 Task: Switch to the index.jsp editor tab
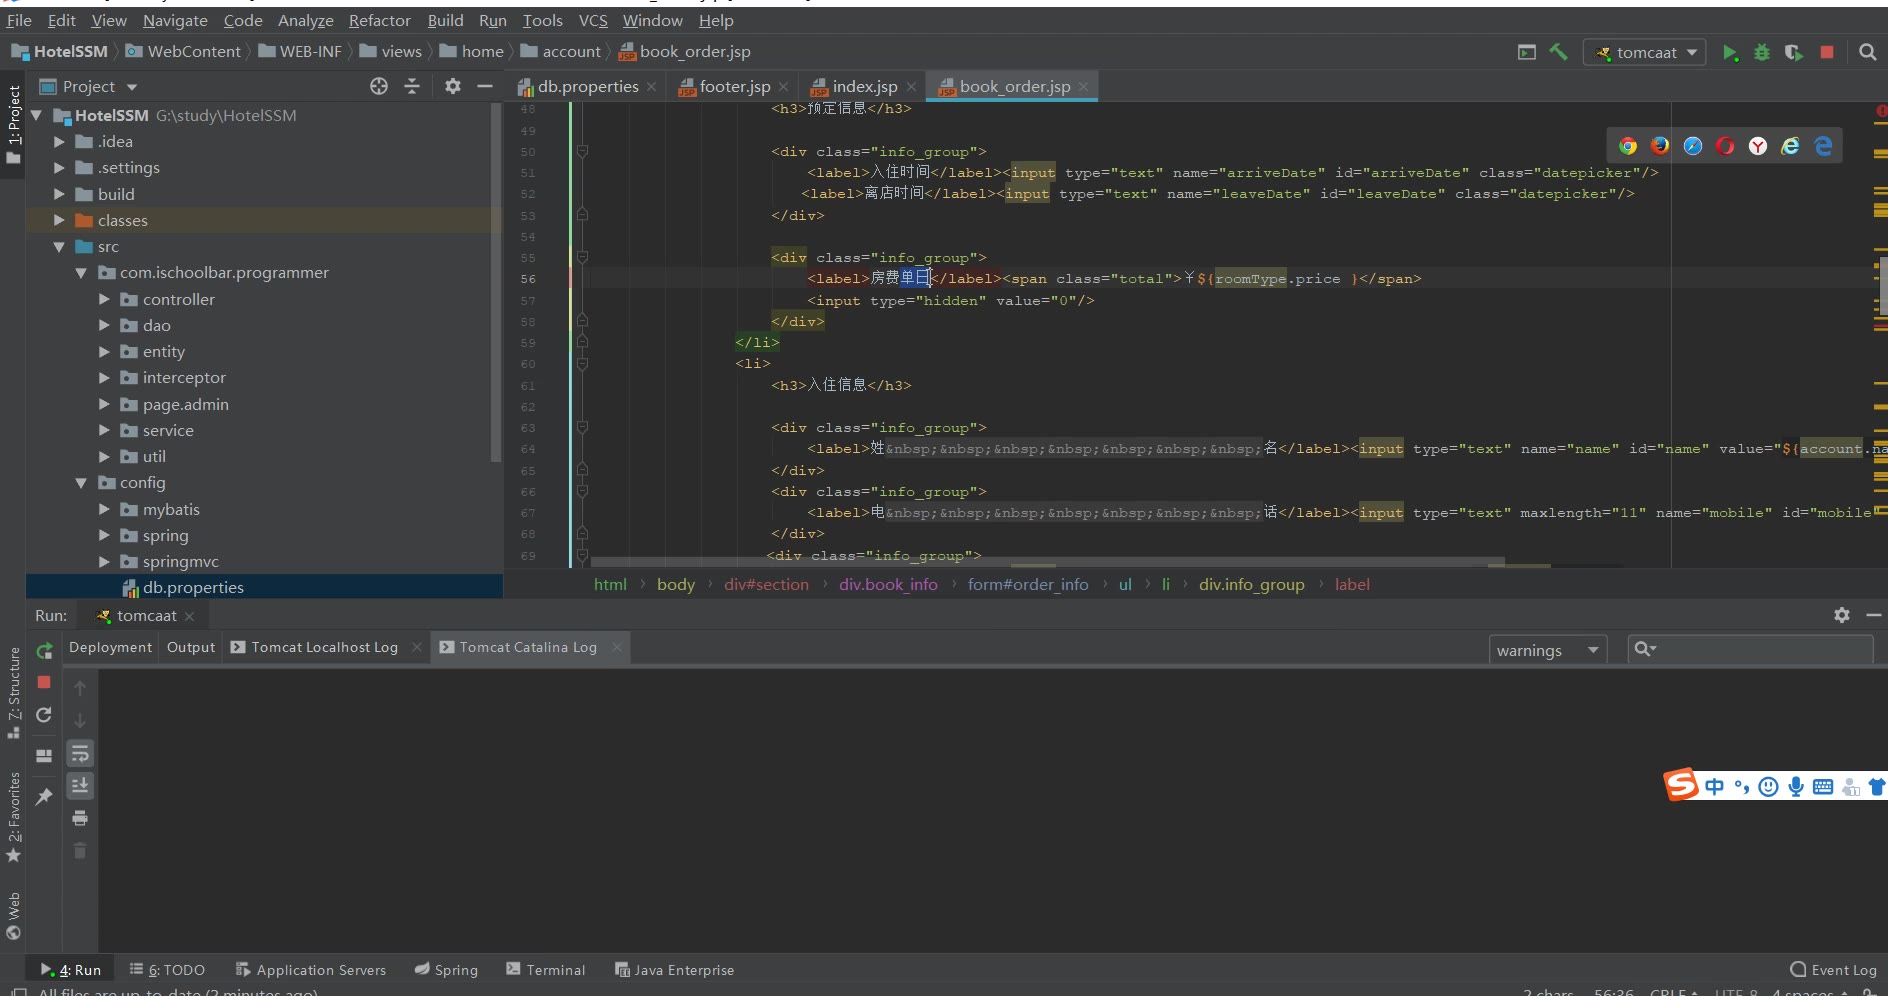click(864, 87)
